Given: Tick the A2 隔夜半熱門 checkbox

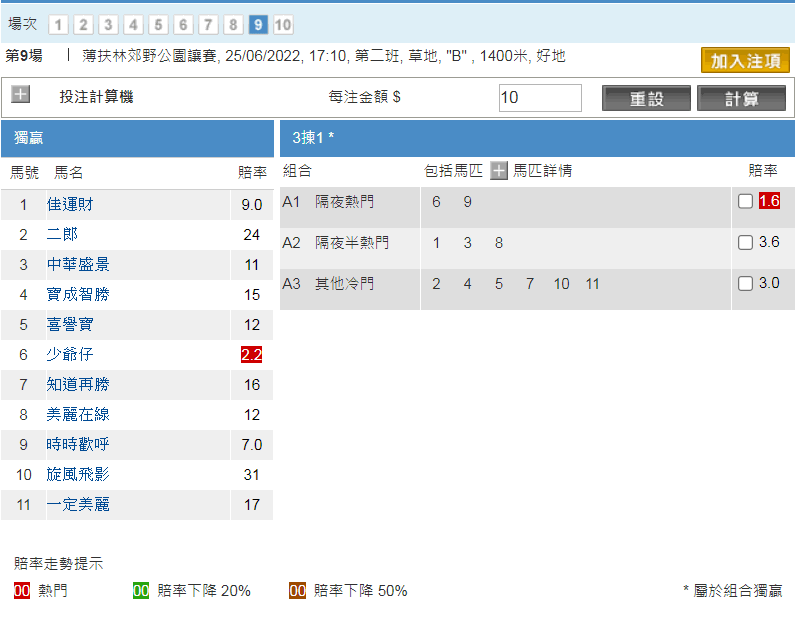Looking at the screenshot, I should point(745,242).
